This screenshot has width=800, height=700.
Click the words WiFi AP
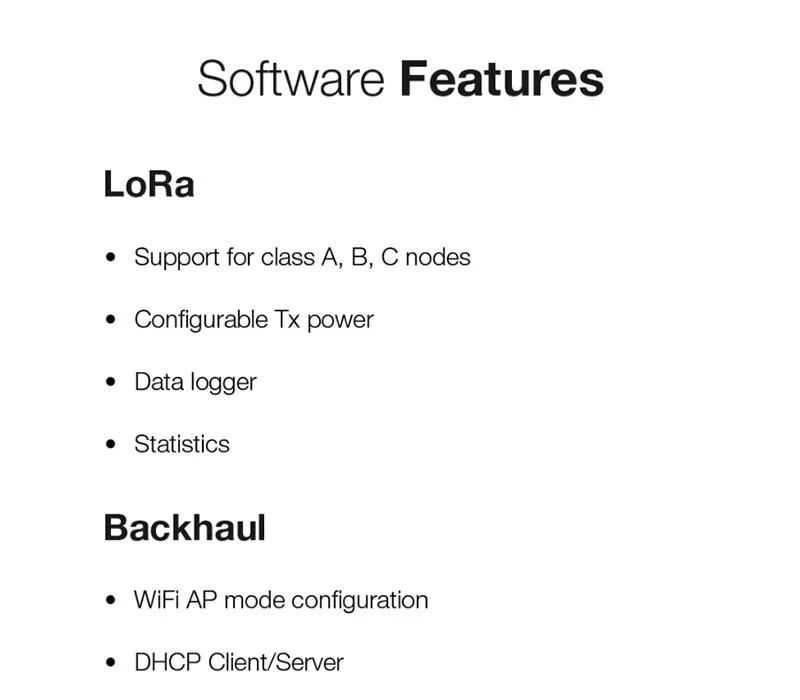tap(176, 600)
